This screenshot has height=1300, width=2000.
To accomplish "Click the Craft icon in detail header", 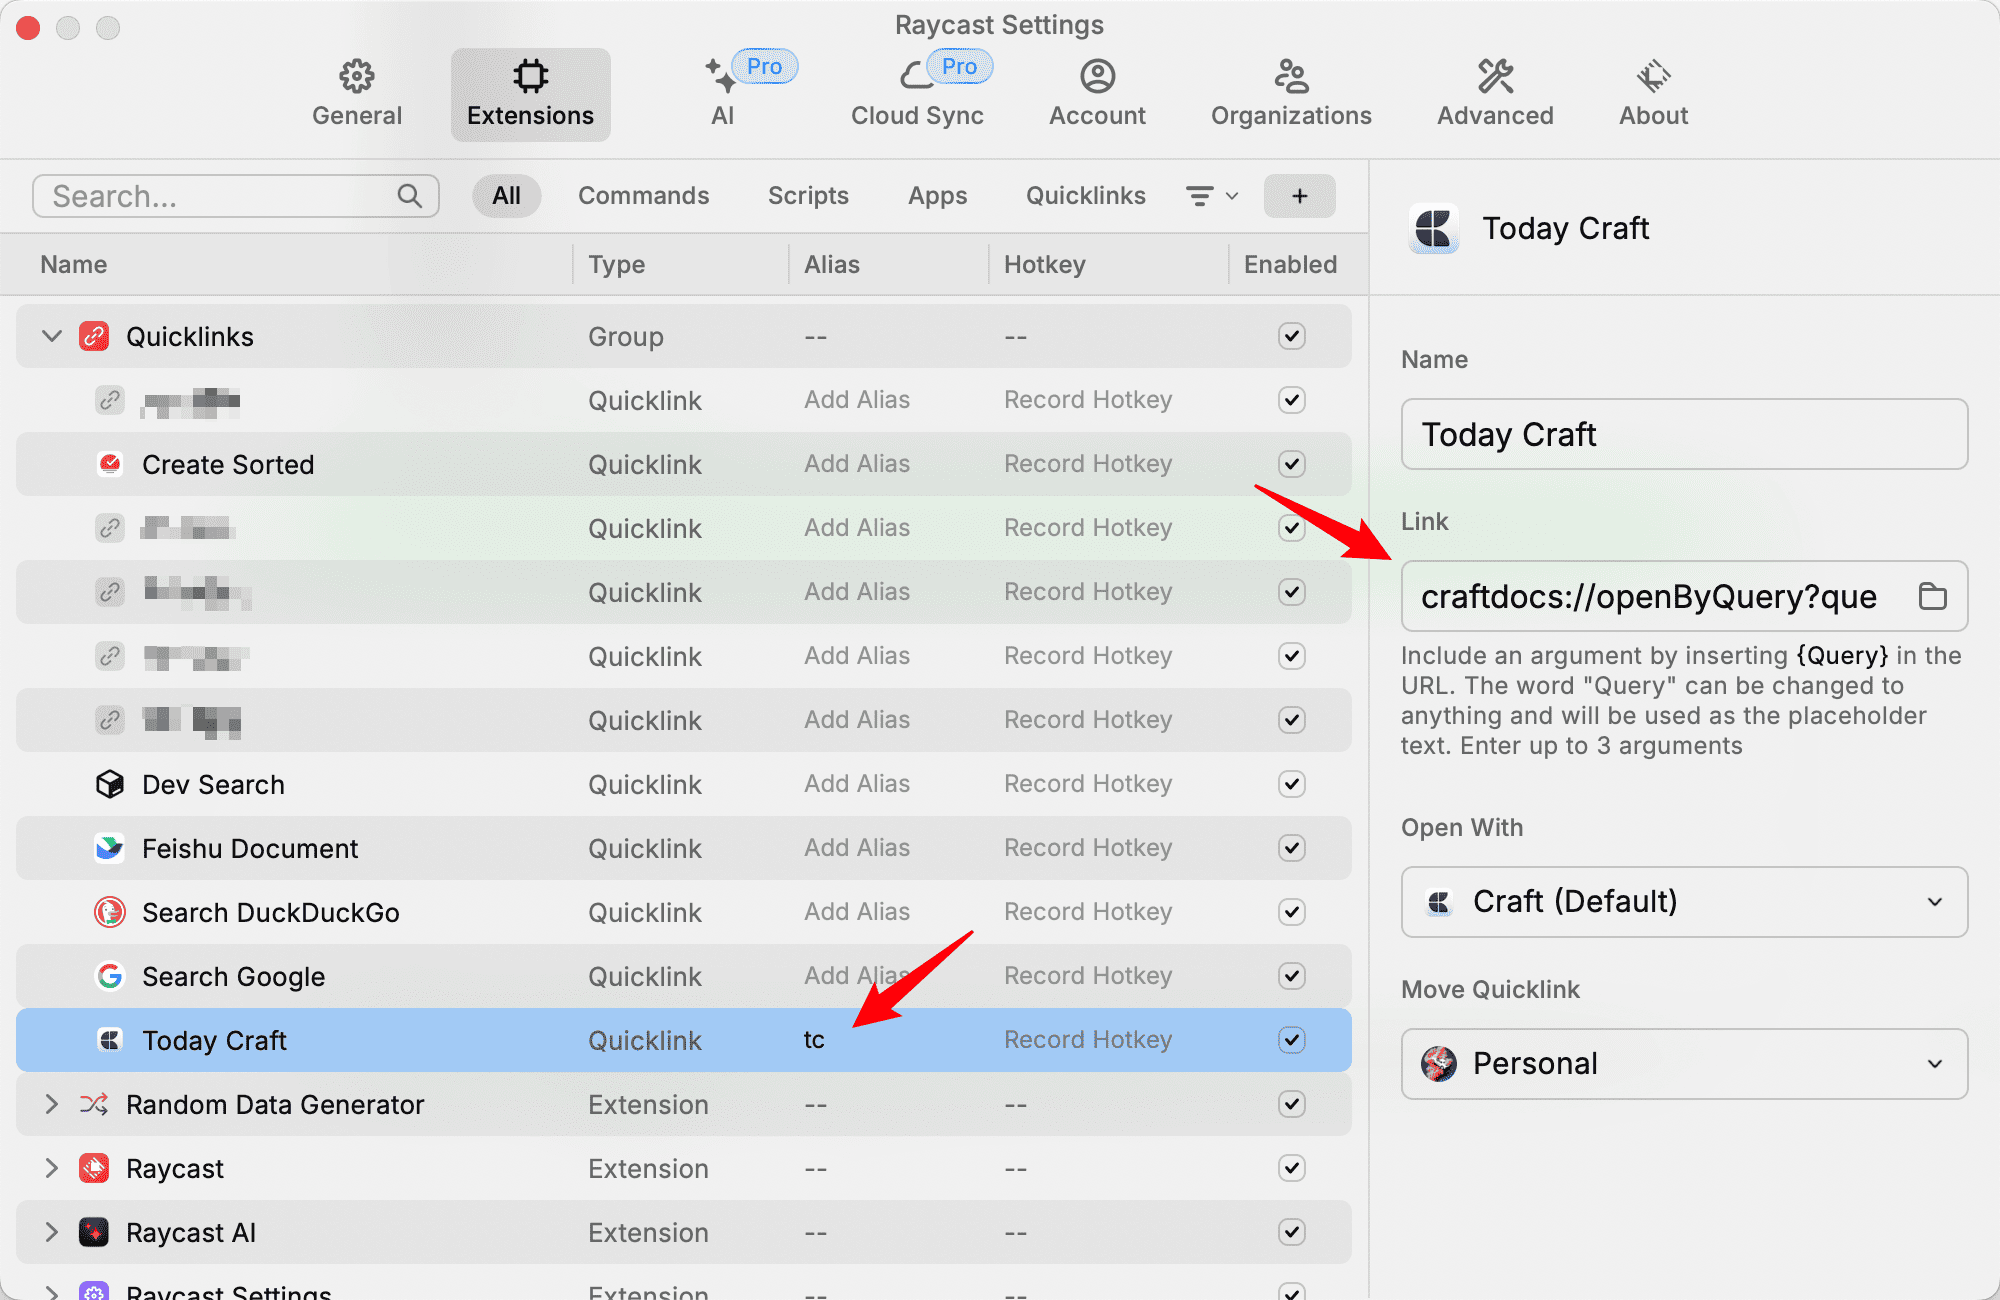I will pyautogui.click(x=1434, y=228).
